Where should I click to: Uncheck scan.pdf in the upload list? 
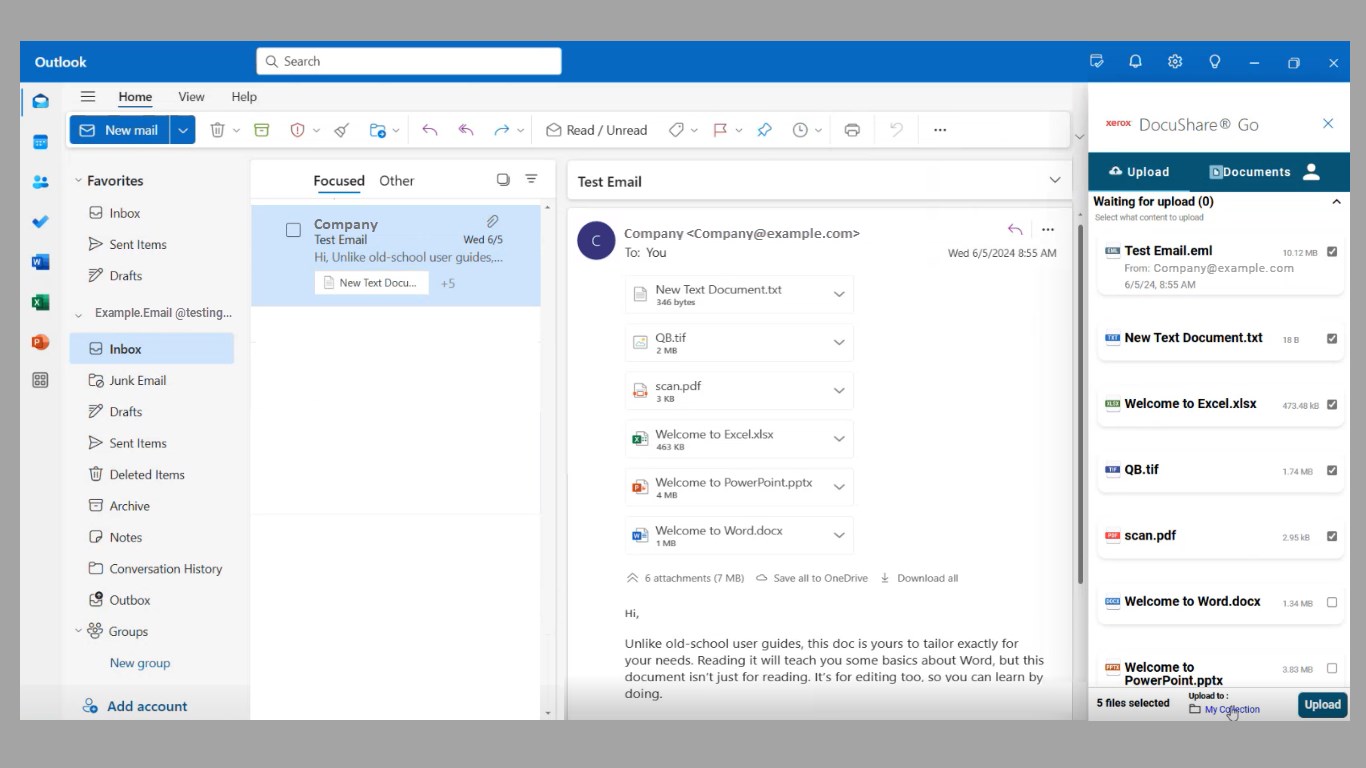(x=1332, y=537)
